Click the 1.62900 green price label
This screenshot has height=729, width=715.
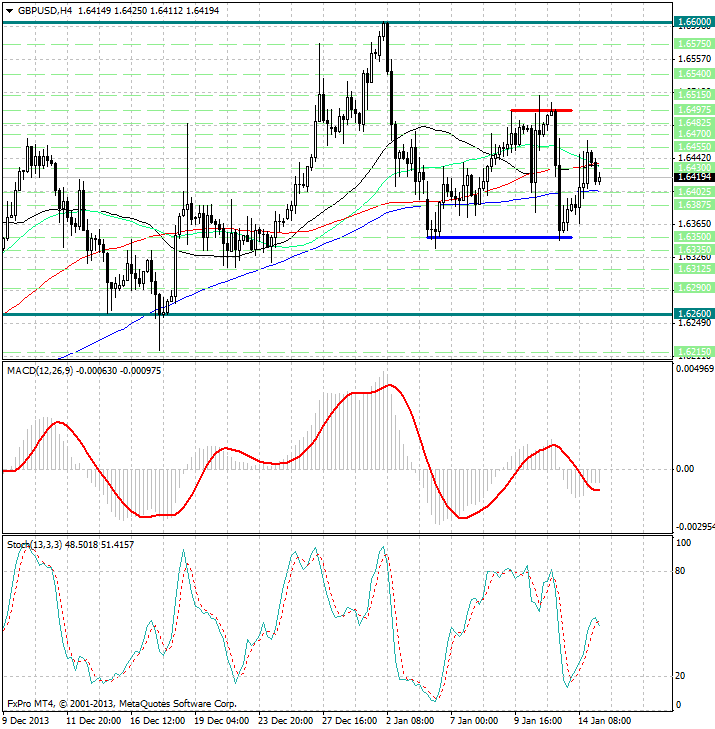[x=694, y=288]
